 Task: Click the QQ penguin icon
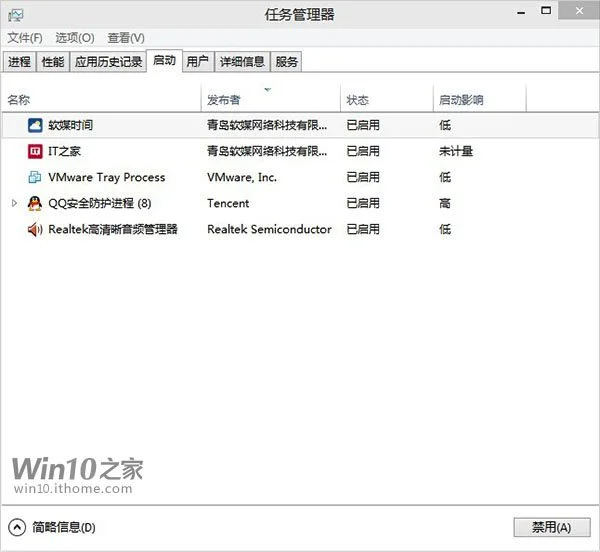click(35, 203)
